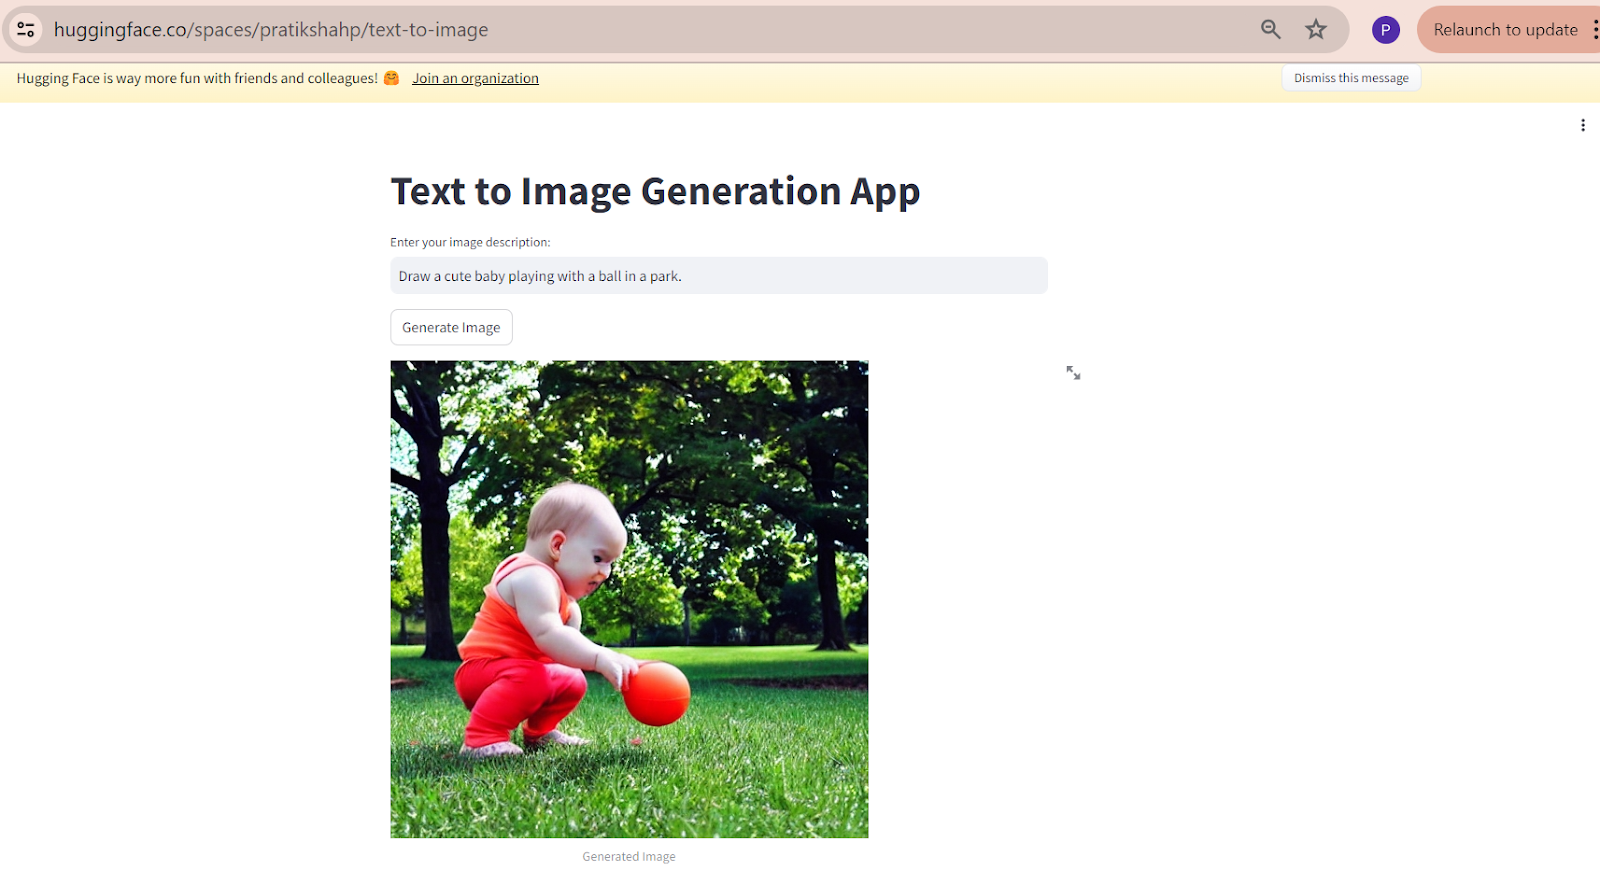Image resolution: width=1600 pixels, height=871 pixels.
Task: Click the hugging face emoji in banner
Action: (x=392, y=78)
